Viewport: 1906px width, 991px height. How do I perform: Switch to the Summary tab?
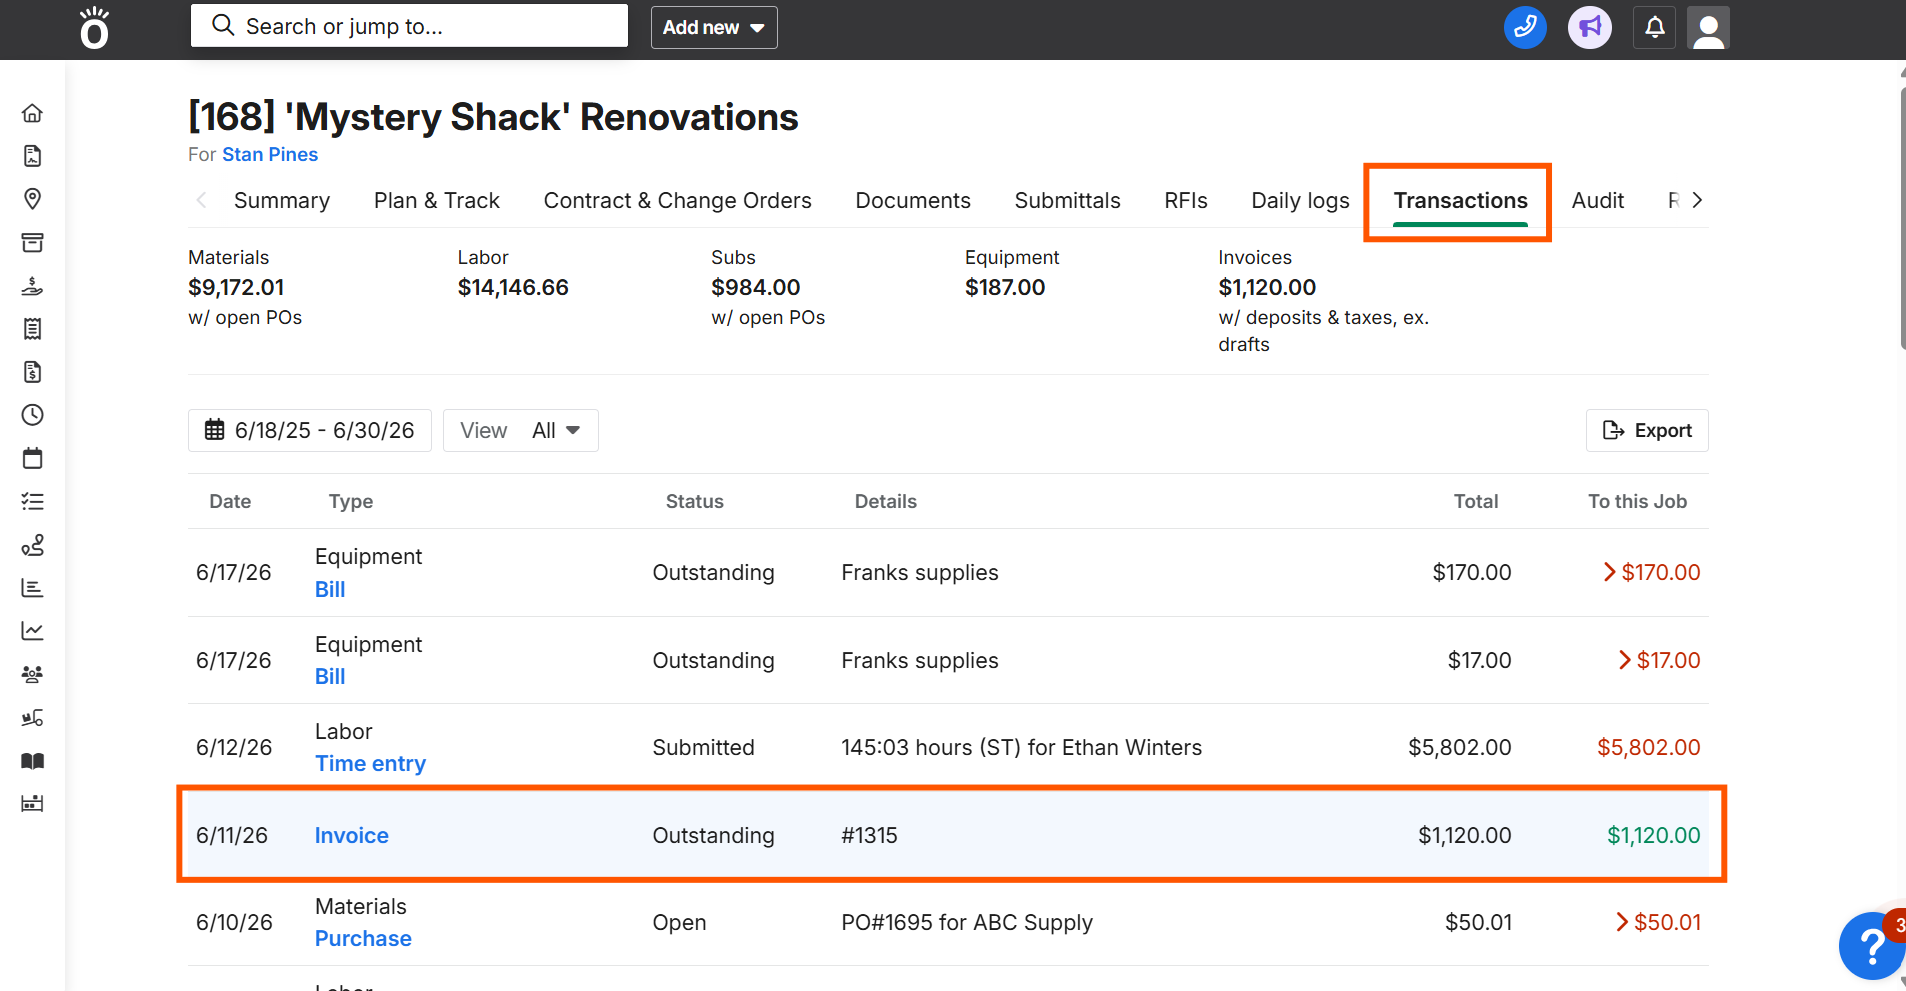pyautogui.click(x=282, y=200)
